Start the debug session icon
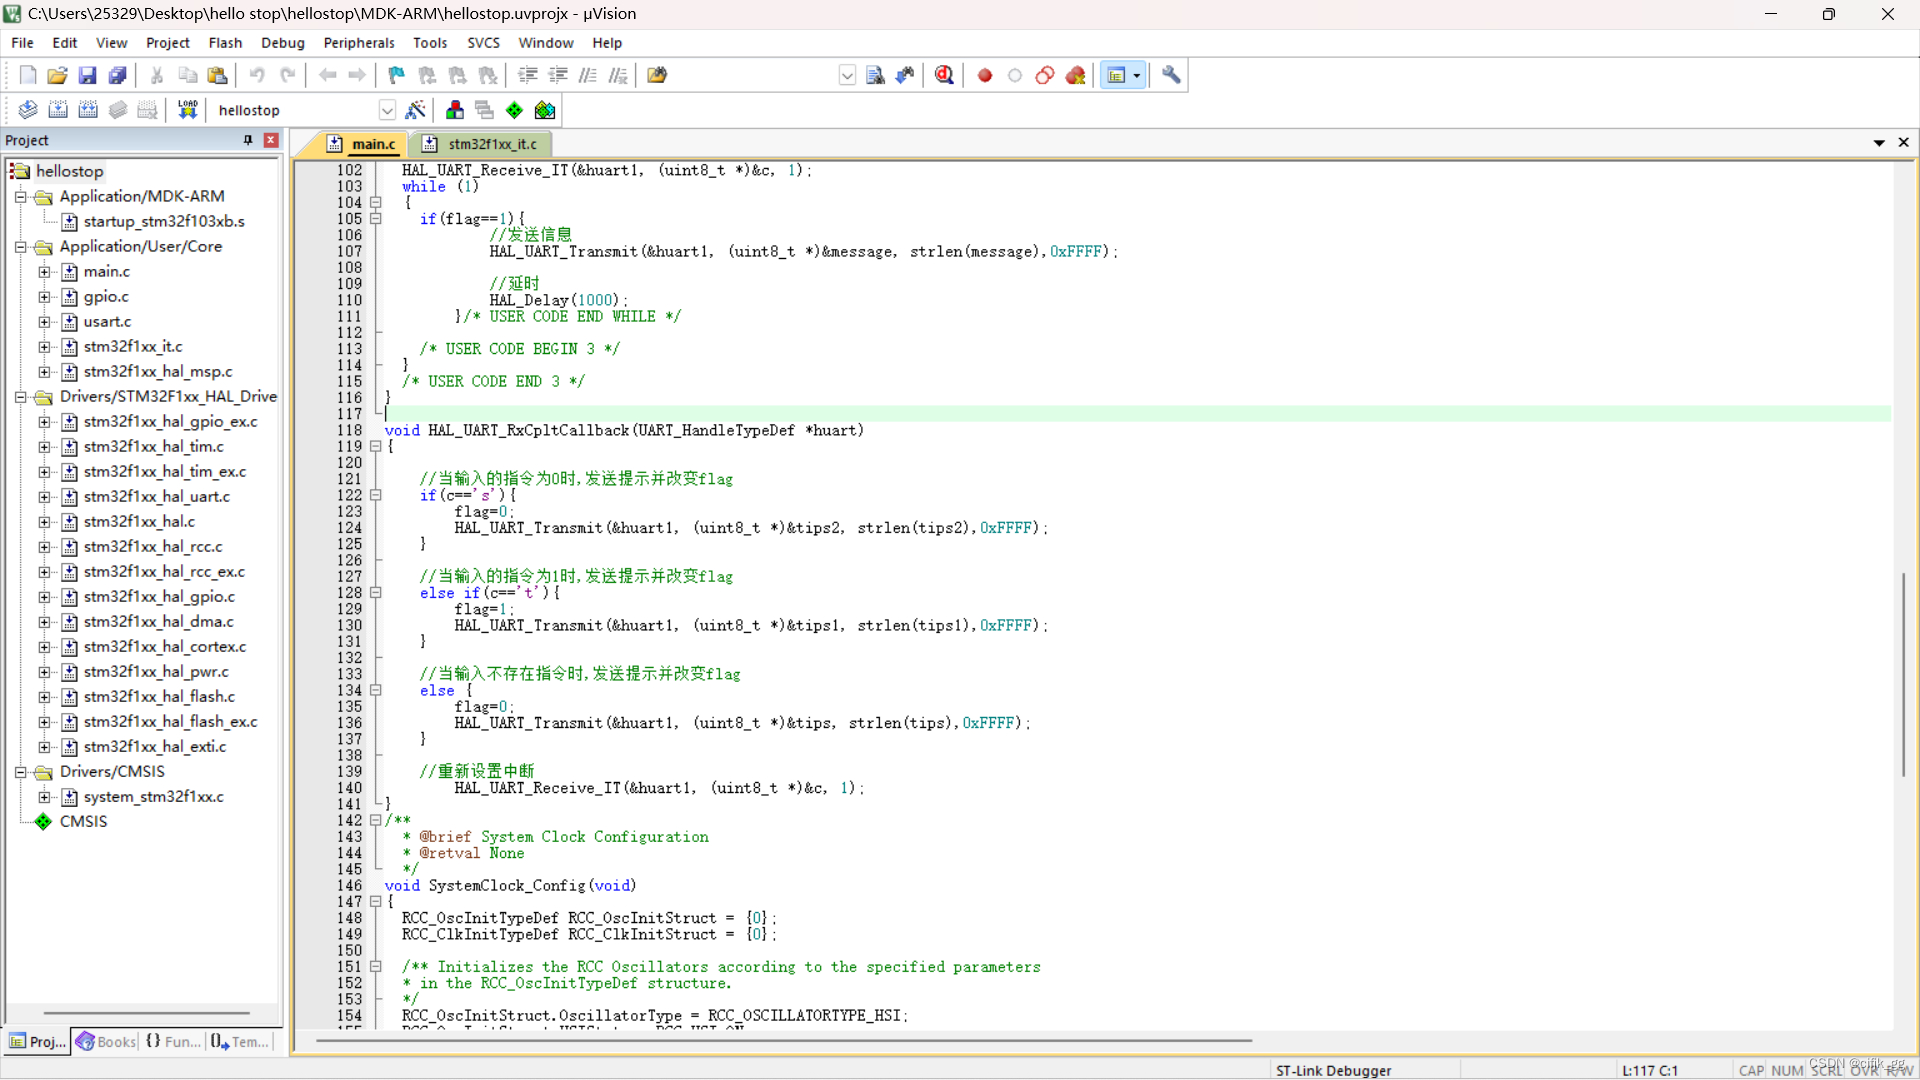This screenshot has width=1920, height=1080. (x=944, y=75)
